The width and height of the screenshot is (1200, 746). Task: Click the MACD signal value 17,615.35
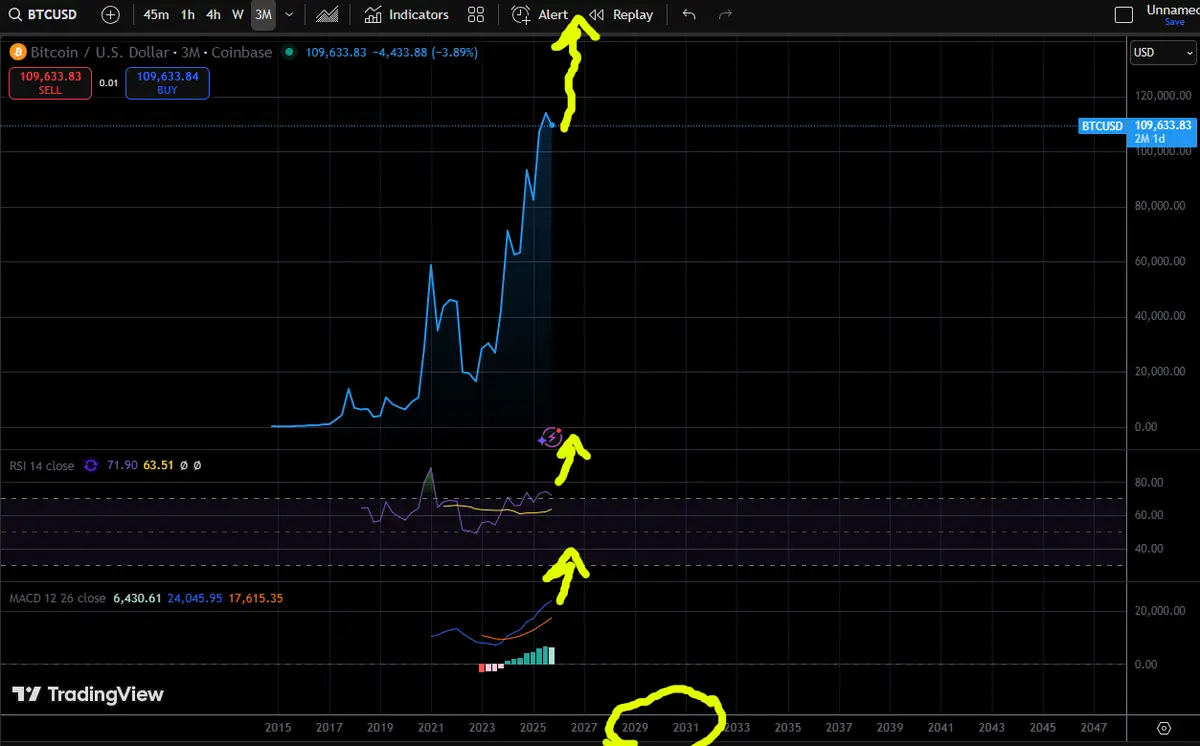[256, 598]
